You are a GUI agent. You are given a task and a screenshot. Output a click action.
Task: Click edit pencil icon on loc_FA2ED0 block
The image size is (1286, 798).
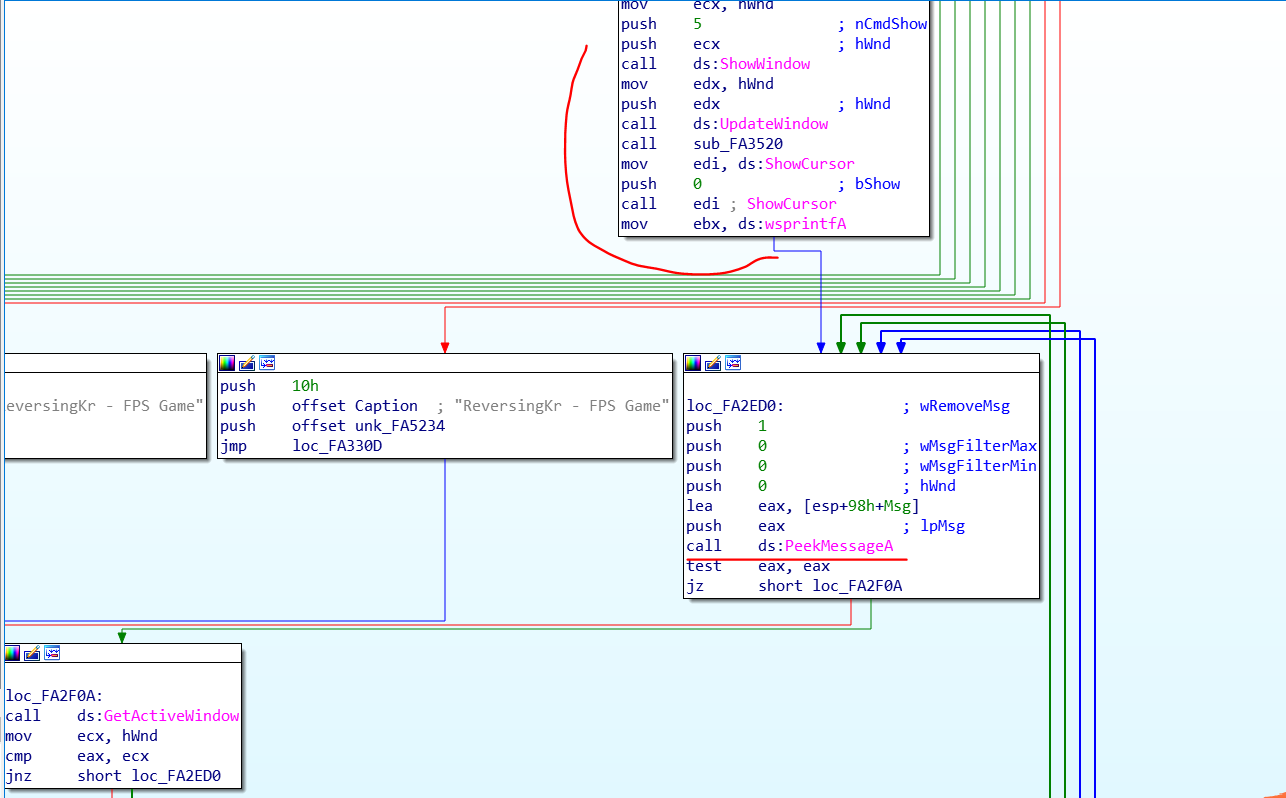[713, 363]
